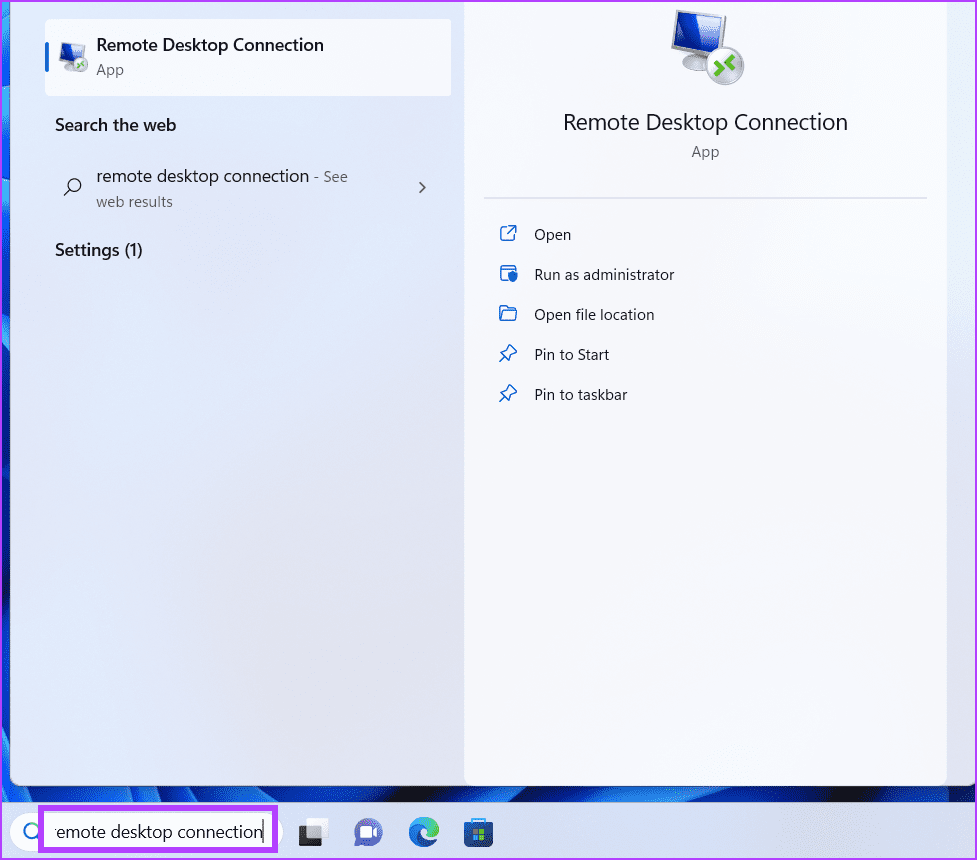Screen dimensions: 977x860
Task: Click the Search the web heading
Action: point(115,125)
